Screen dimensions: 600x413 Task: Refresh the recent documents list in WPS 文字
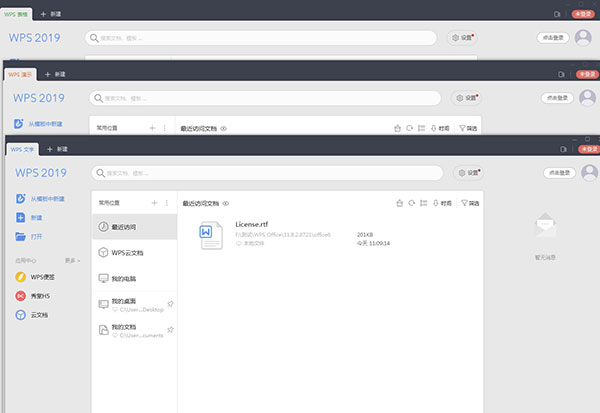412,203
